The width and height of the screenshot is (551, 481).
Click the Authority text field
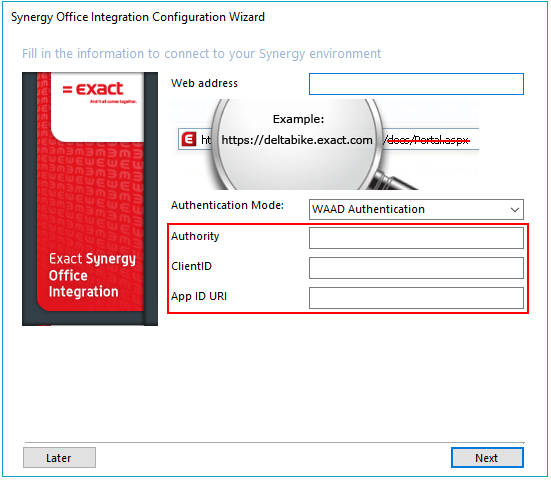[416, 238]
